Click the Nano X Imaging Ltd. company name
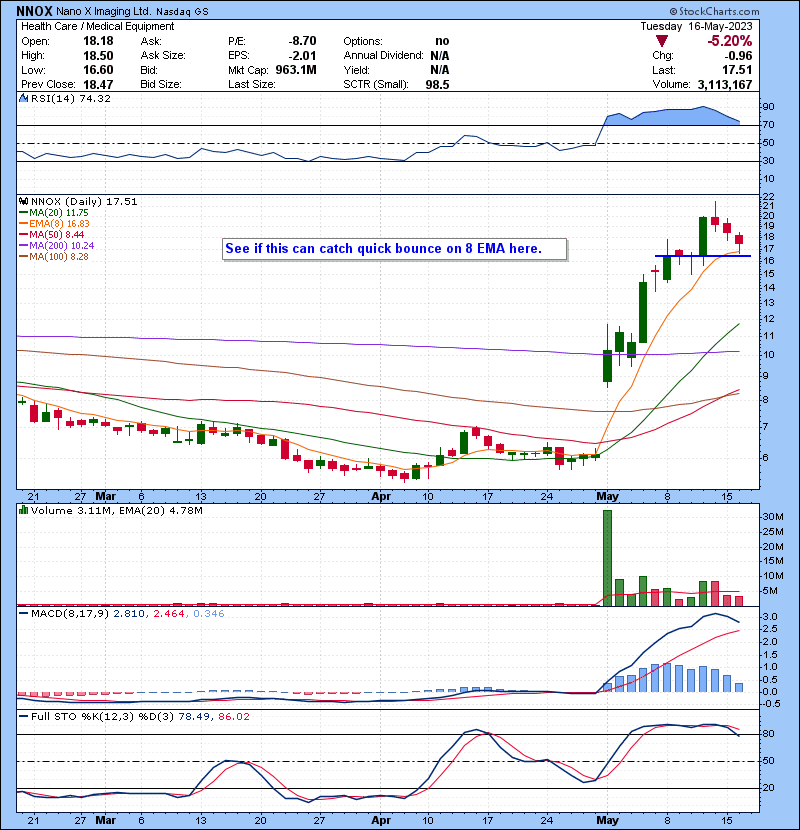The height and width of the screenshot is (830, 800). pos(104,11)
